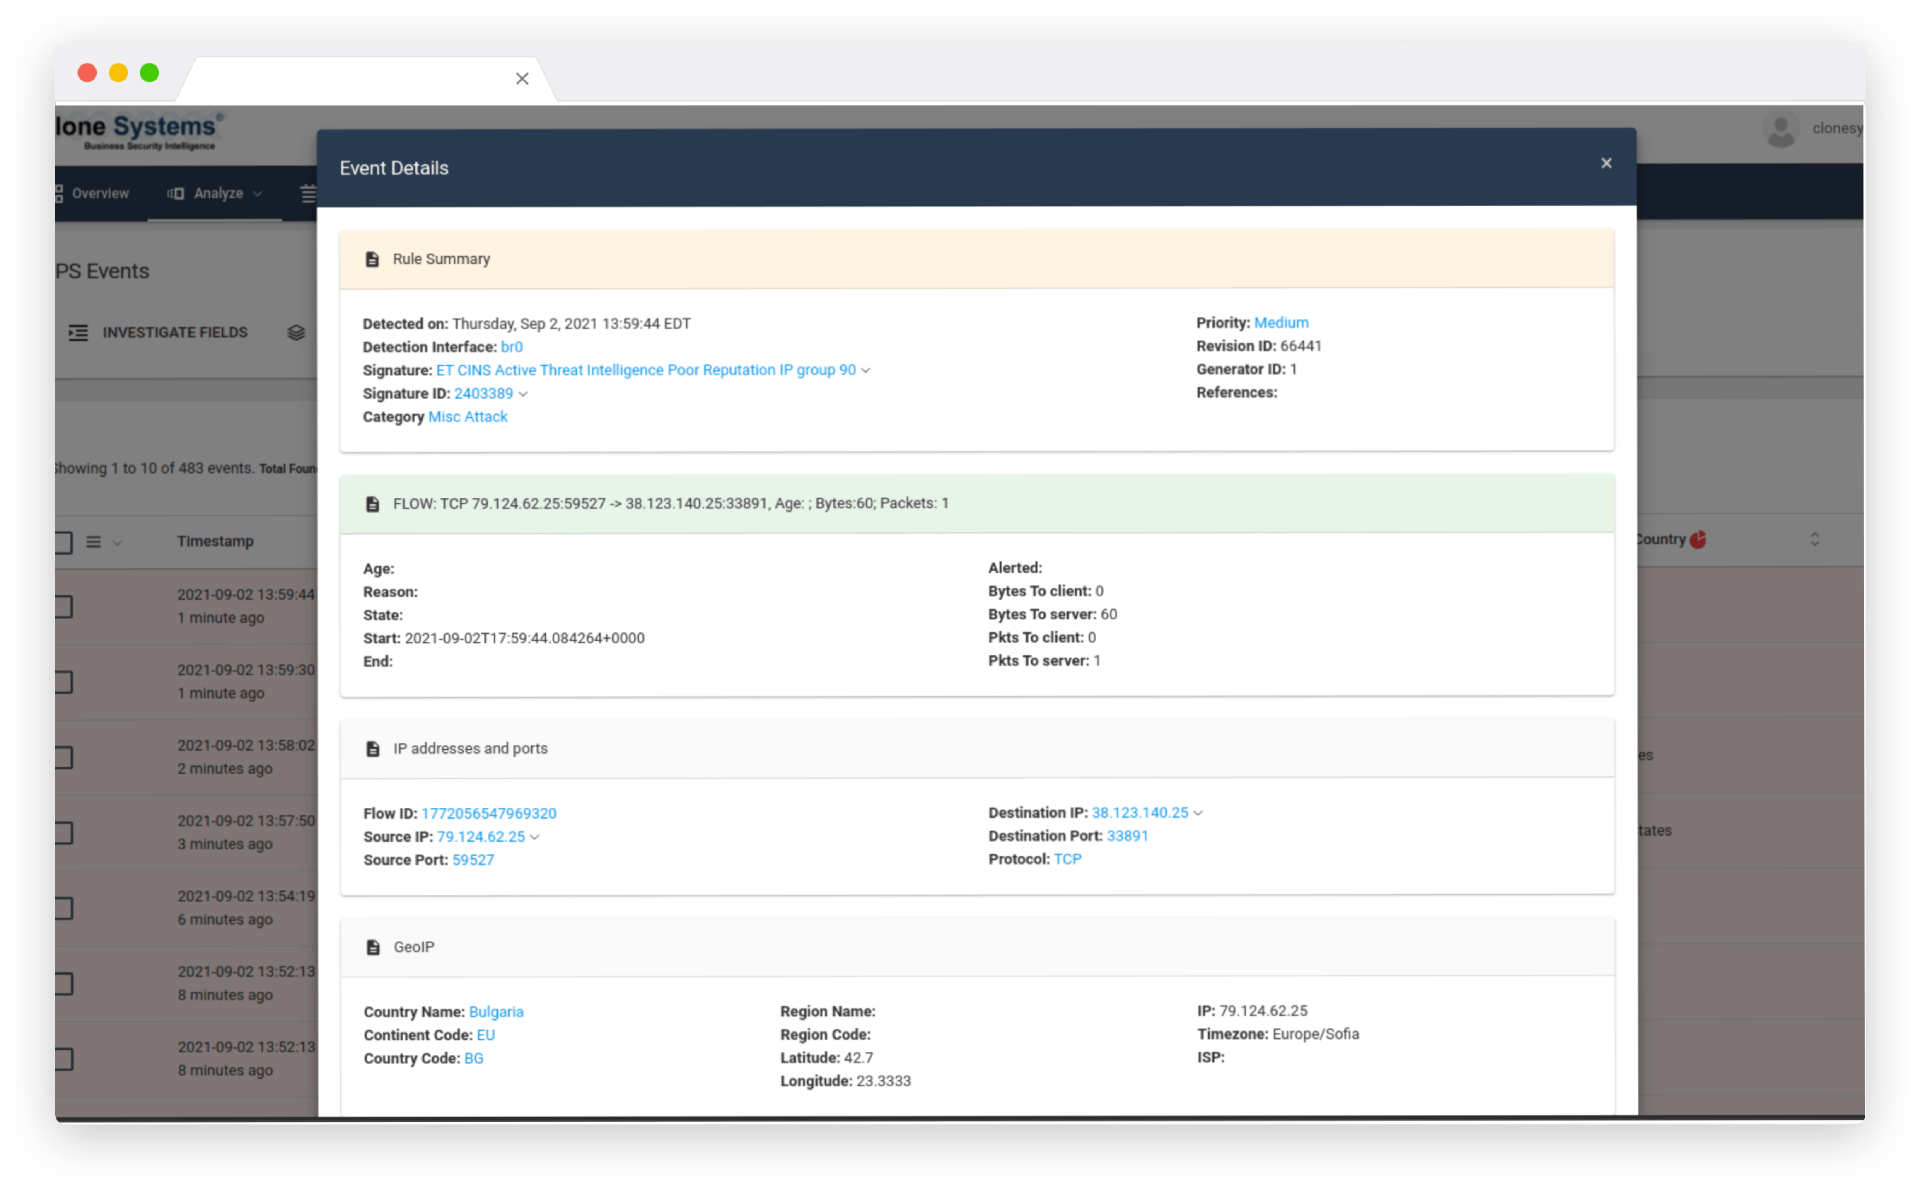Click the Flow section document icon
The height and width of the screenshot is (1202, 1920).
tap(370, 503)
